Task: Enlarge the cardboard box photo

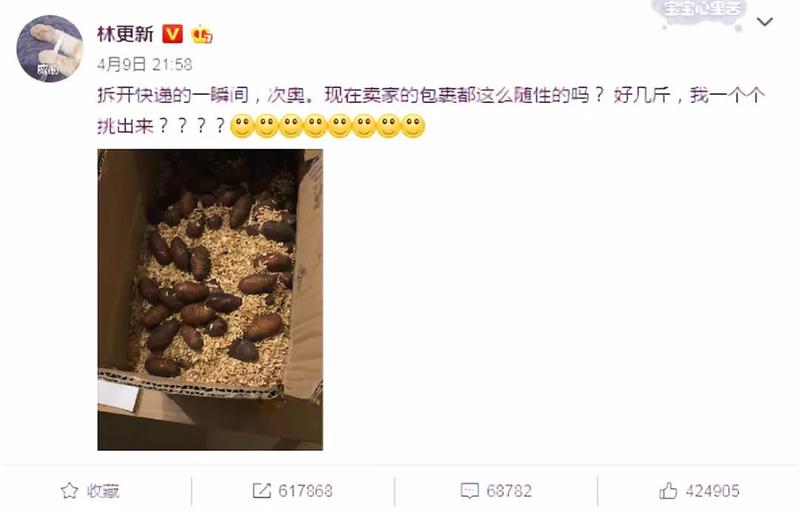Action: point(210,300)
